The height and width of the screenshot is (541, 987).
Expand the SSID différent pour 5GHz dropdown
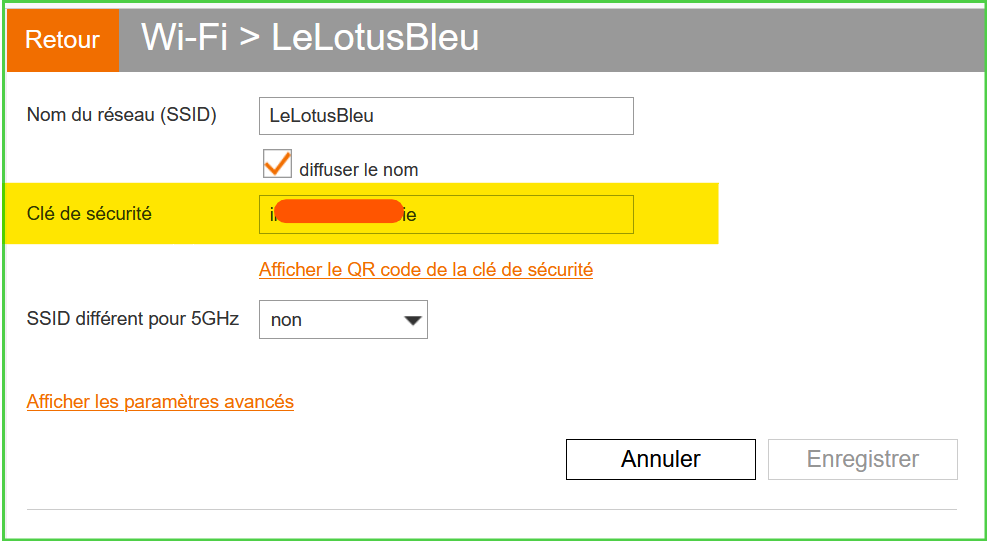click(x=342, y=320)
